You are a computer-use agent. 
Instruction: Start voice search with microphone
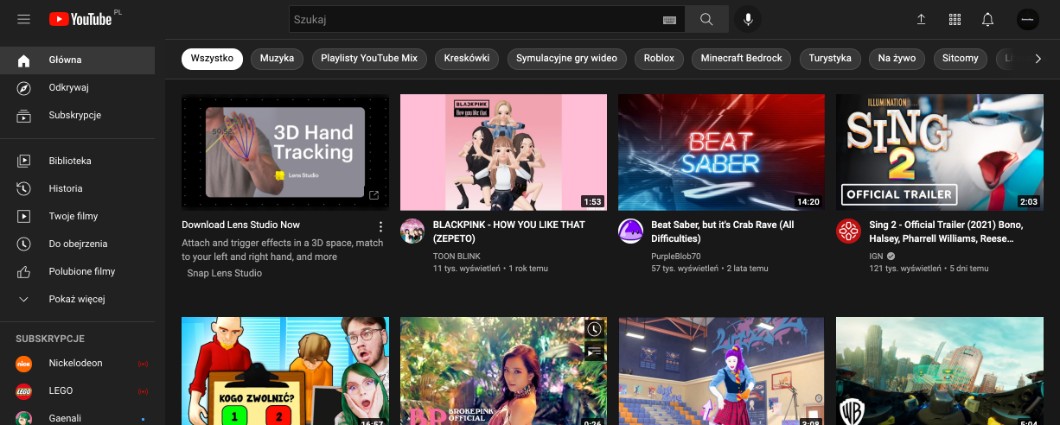(x=747, y=20)
